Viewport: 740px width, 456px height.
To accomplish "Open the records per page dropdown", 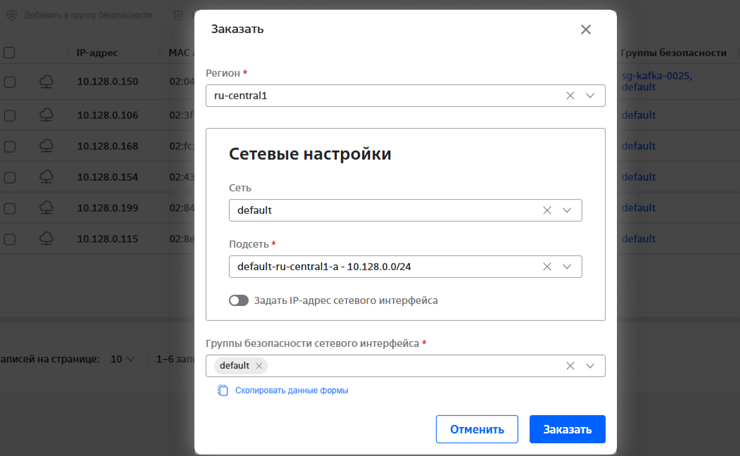I will pyautogui.click(x=123, y=359).
